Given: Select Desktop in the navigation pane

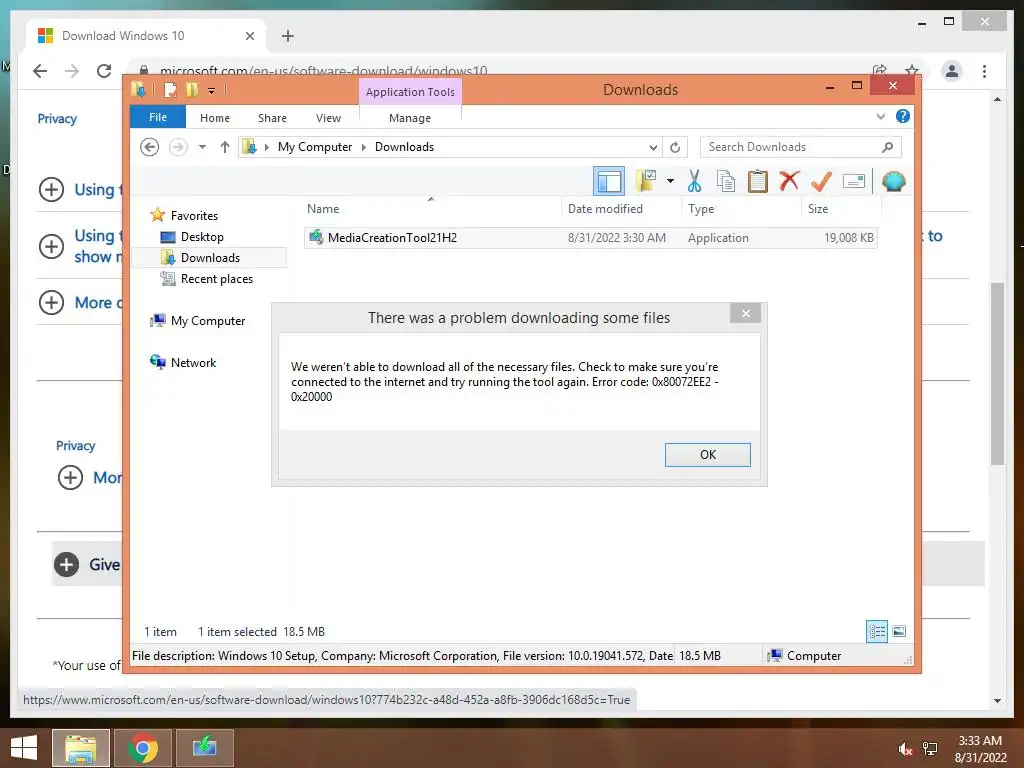Looking at the screenshot, I should coord(202,237).
